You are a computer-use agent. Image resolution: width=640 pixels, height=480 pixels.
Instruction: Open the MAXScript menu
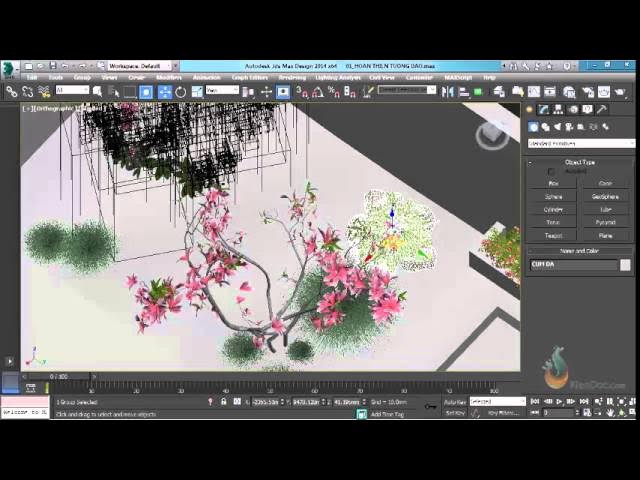coord(459,77)
